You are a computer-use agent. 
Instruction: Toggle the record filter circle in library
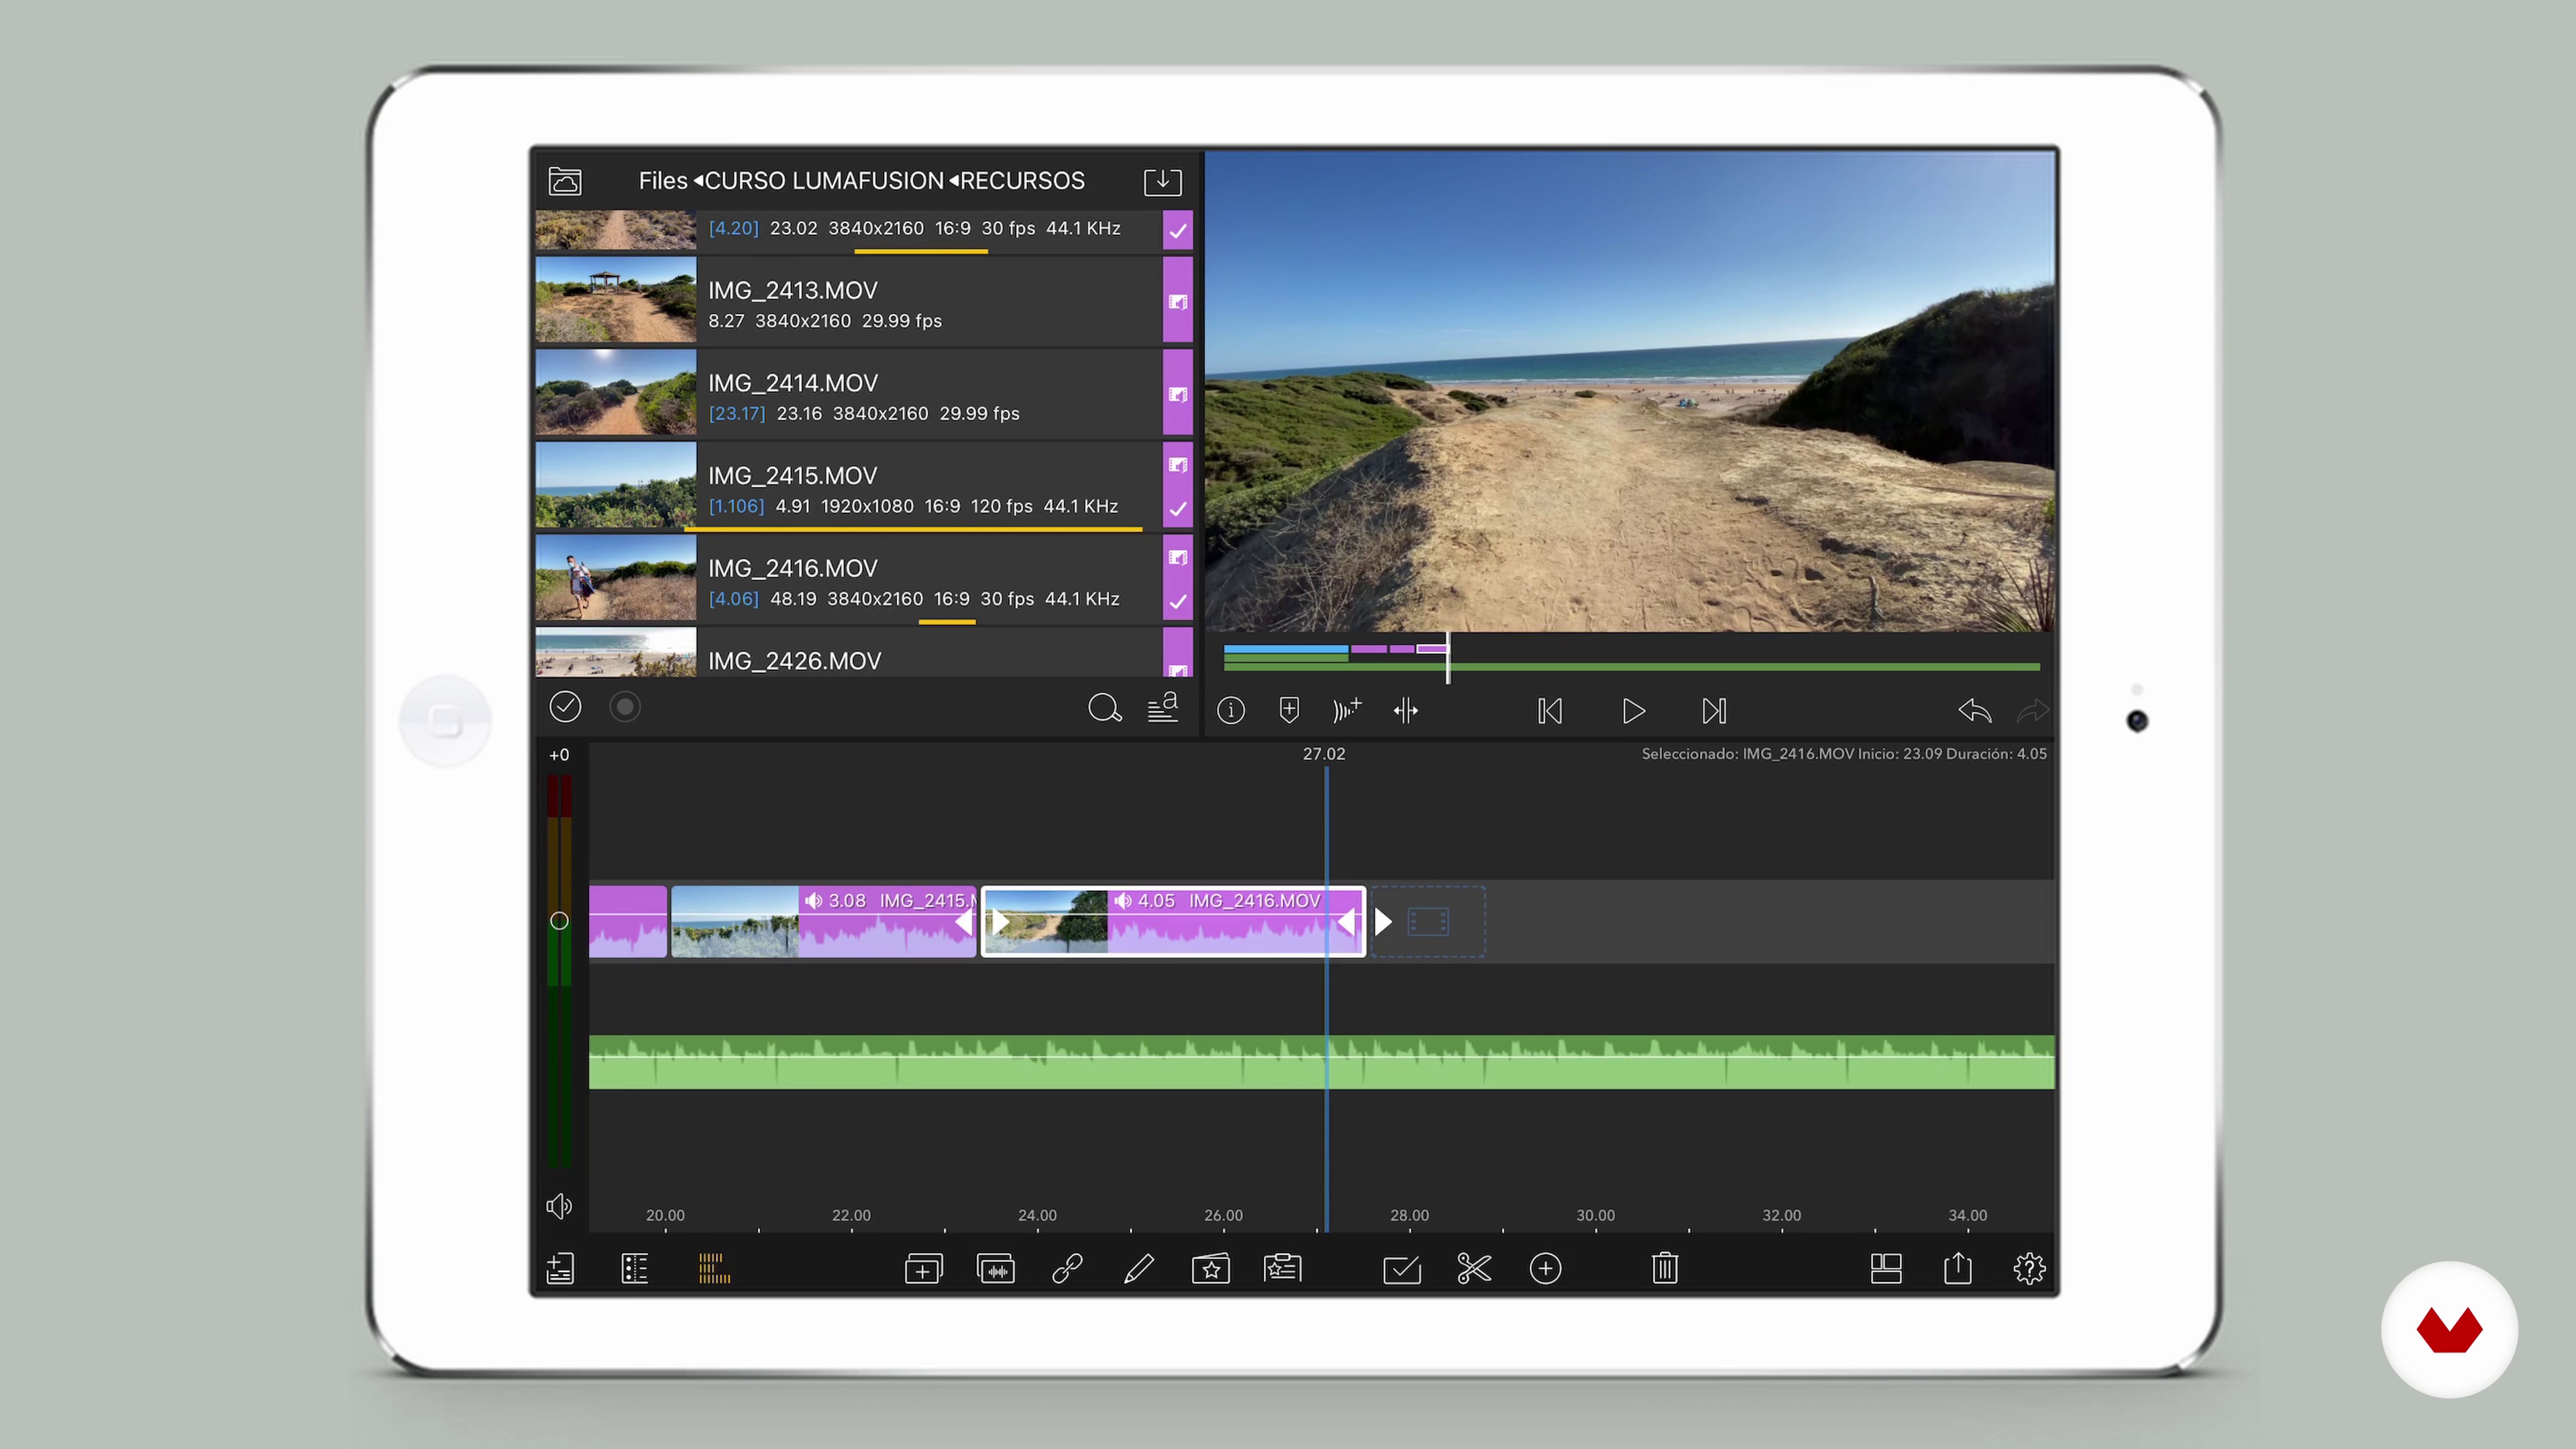(625, 707)
